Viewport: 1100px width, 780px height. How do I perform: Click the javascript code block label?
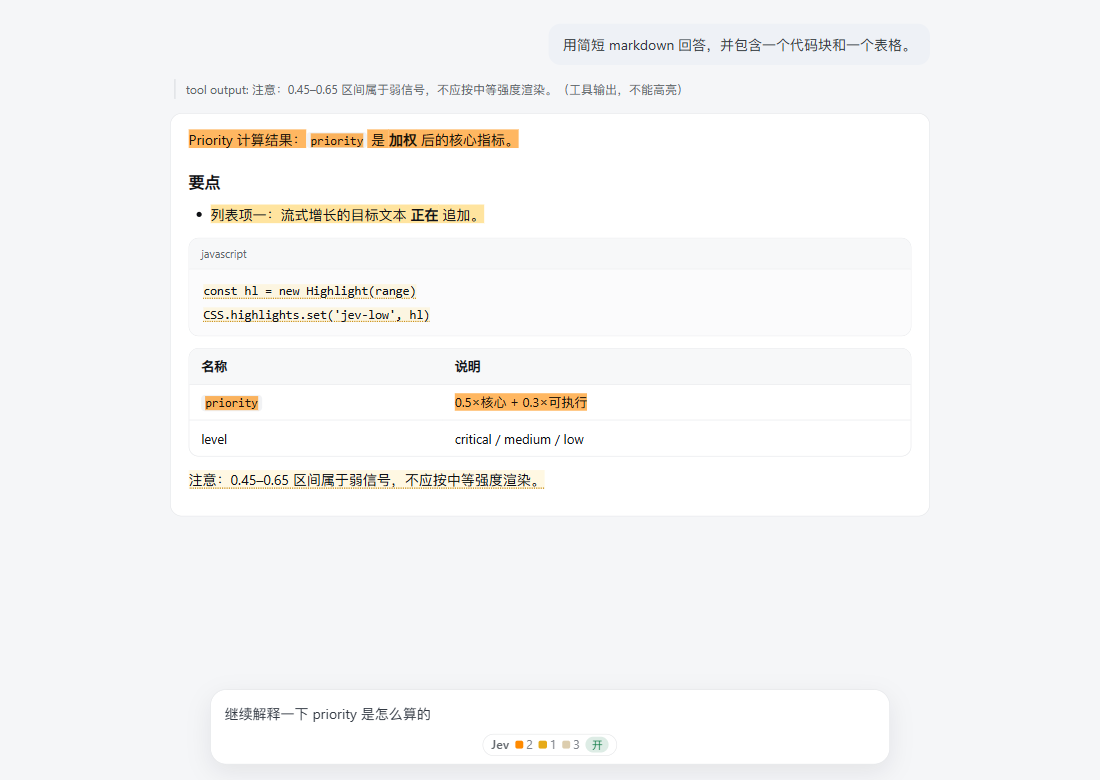coord(224,254)
